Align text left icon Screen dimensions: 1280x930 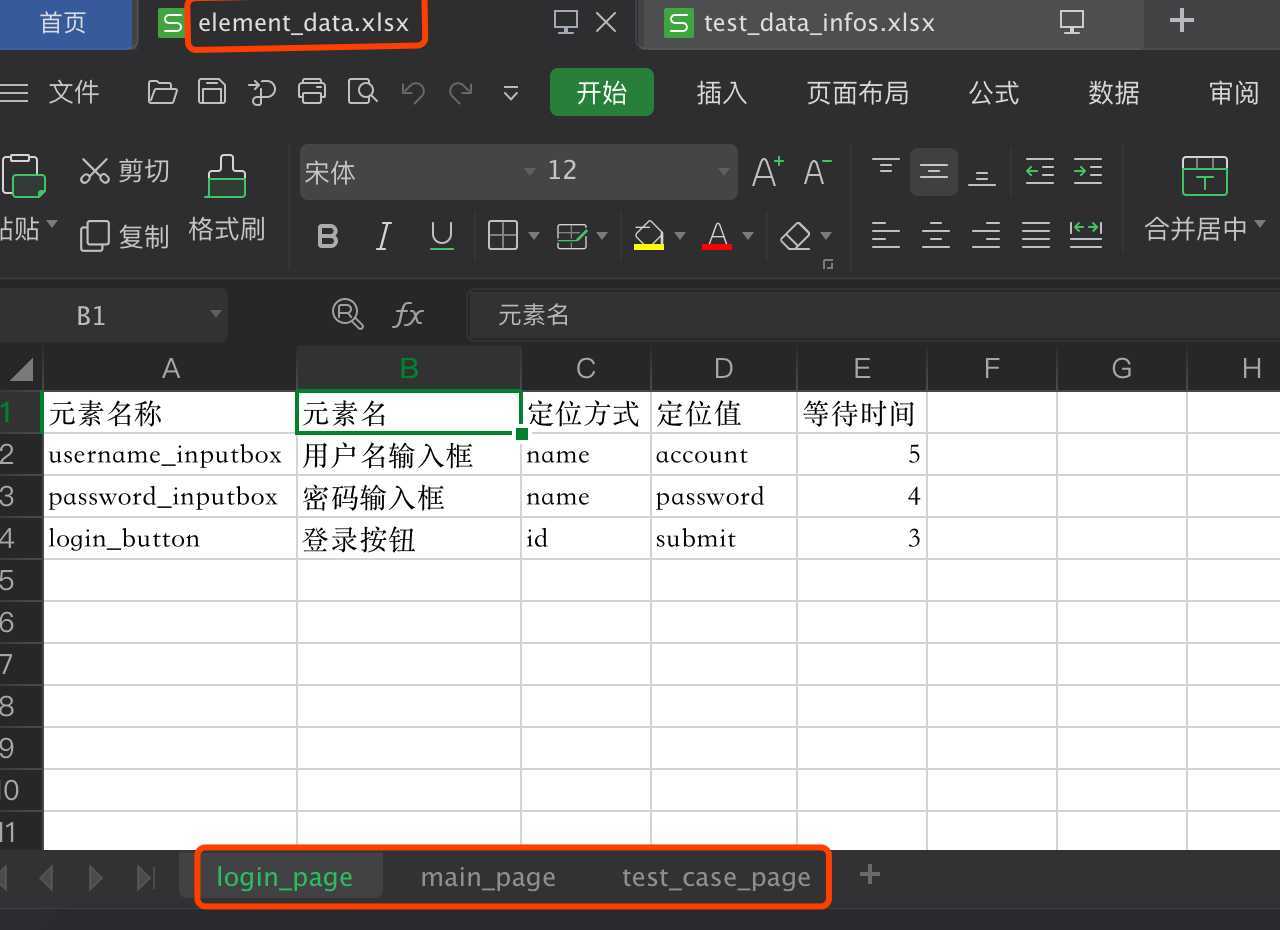click(x=885, y=236)
